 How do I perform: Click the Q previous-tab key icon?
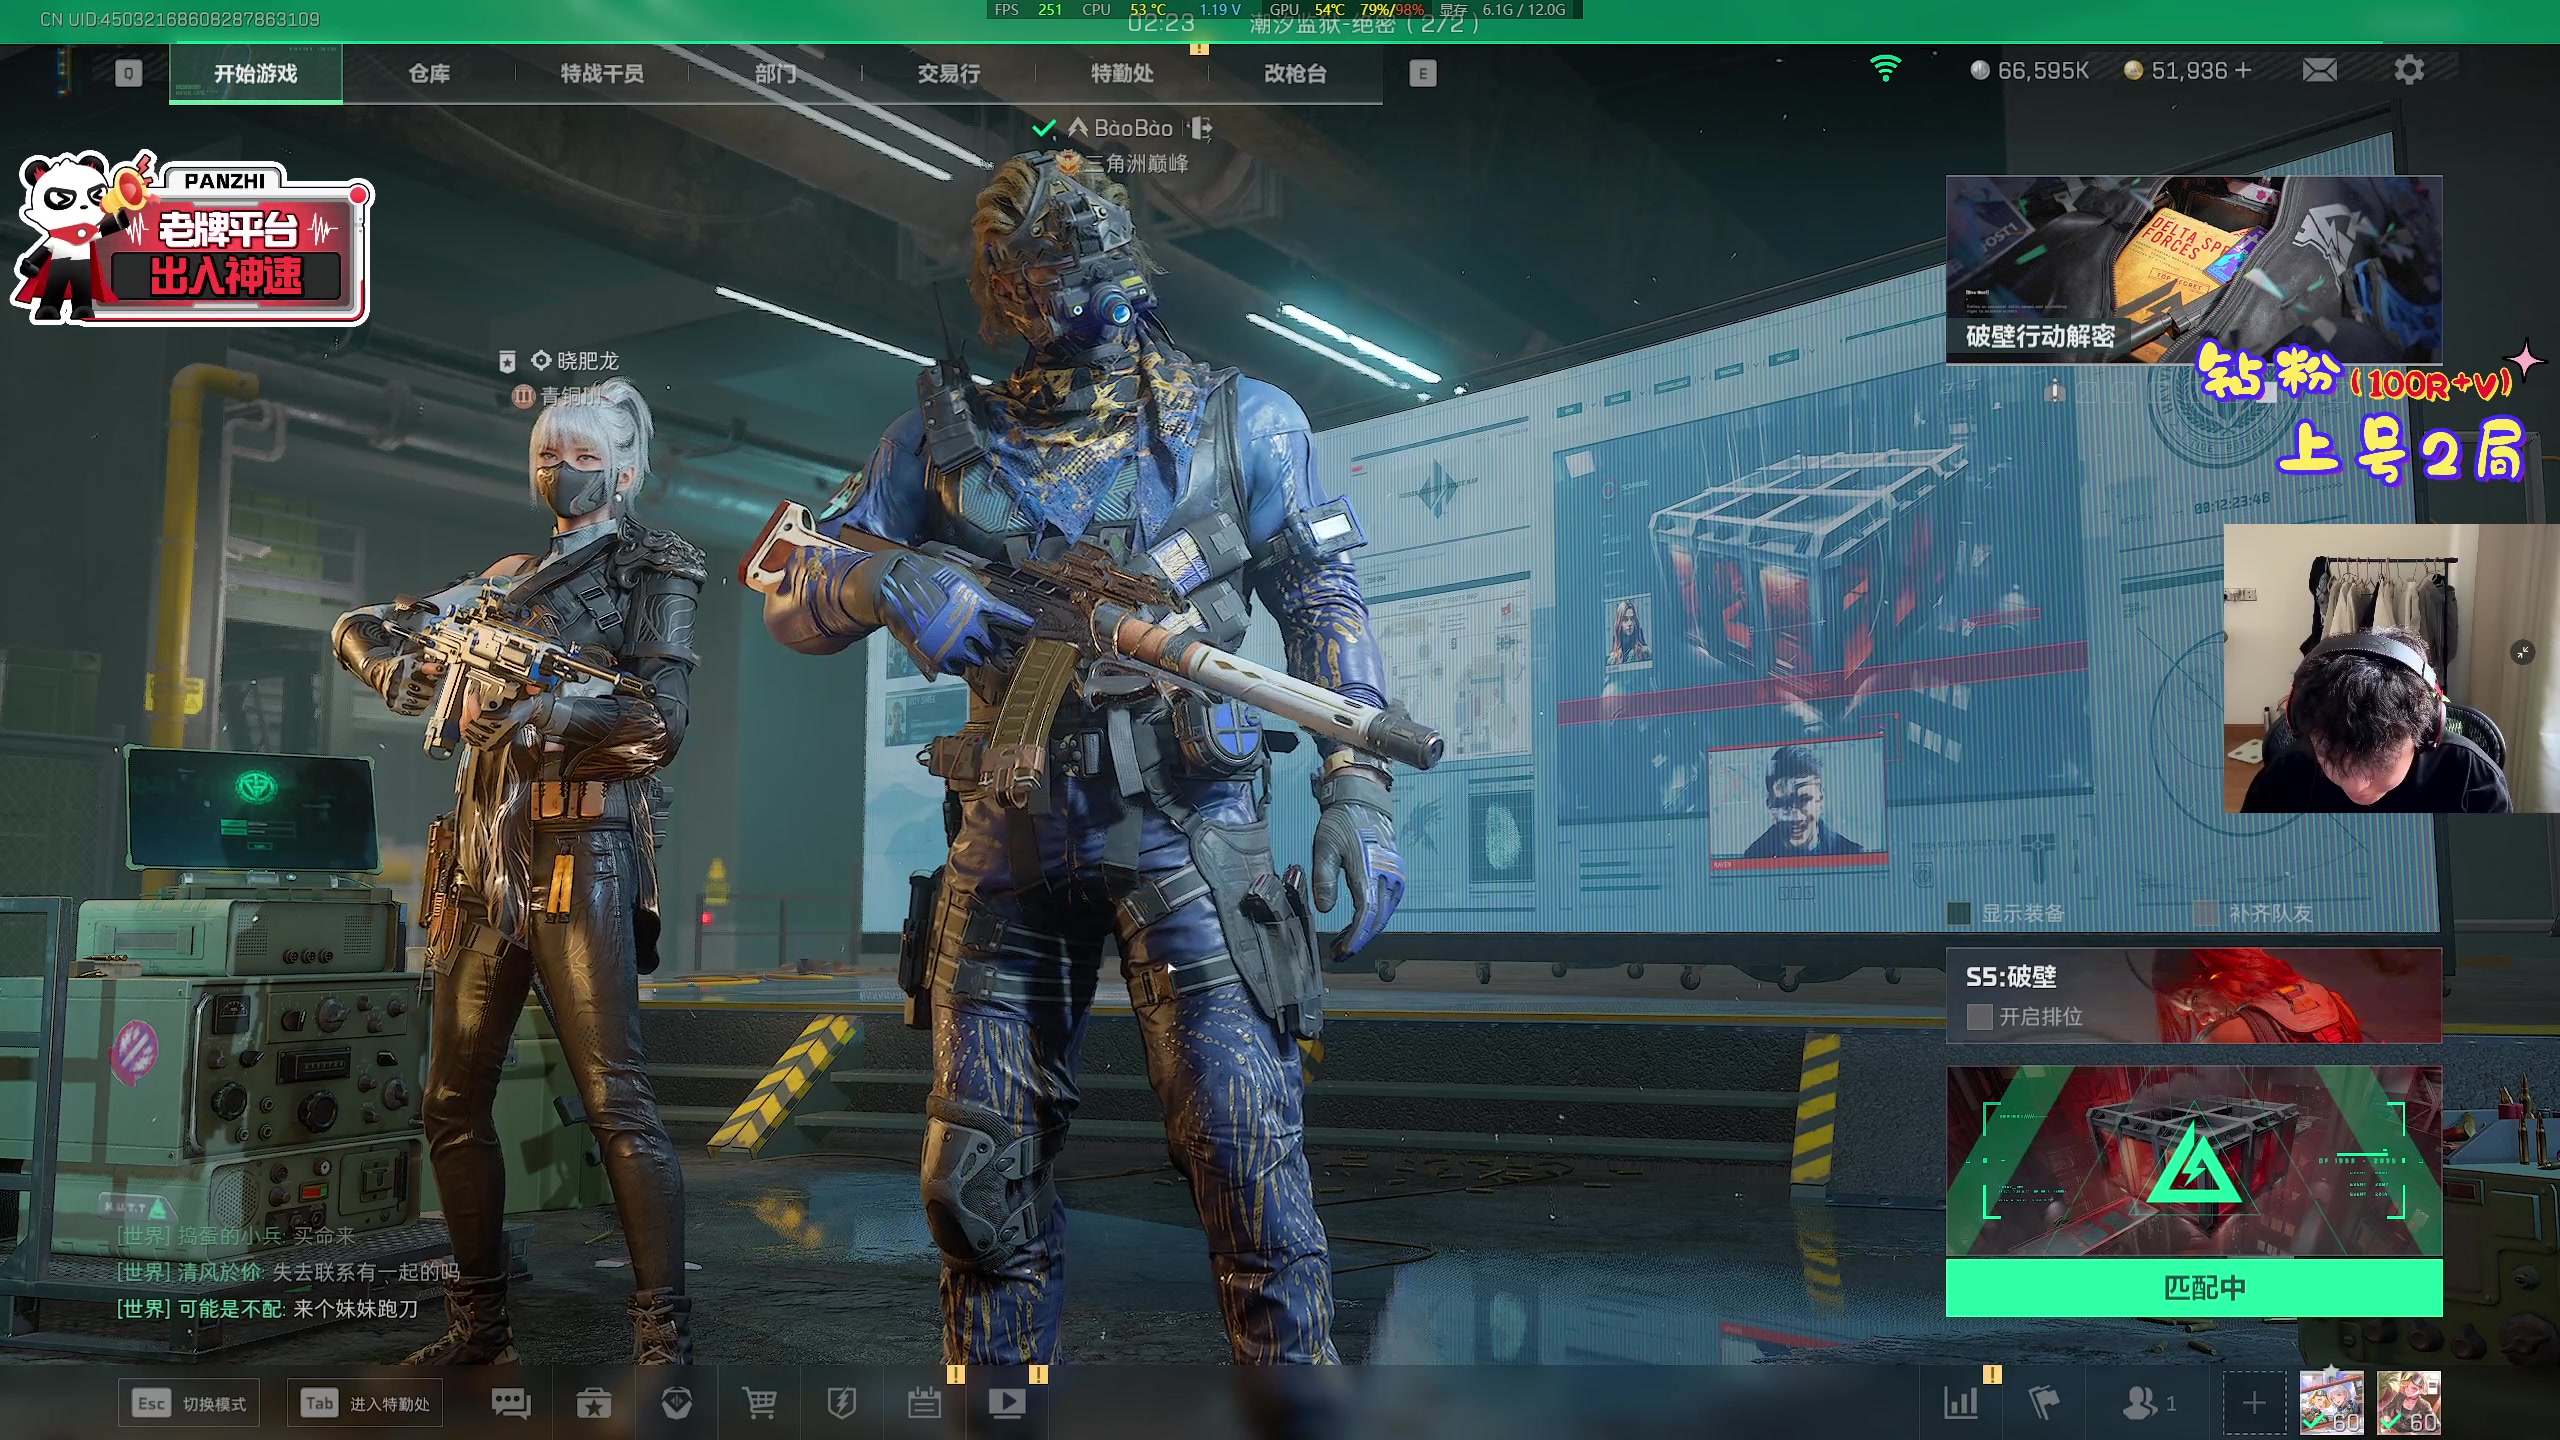128,73
